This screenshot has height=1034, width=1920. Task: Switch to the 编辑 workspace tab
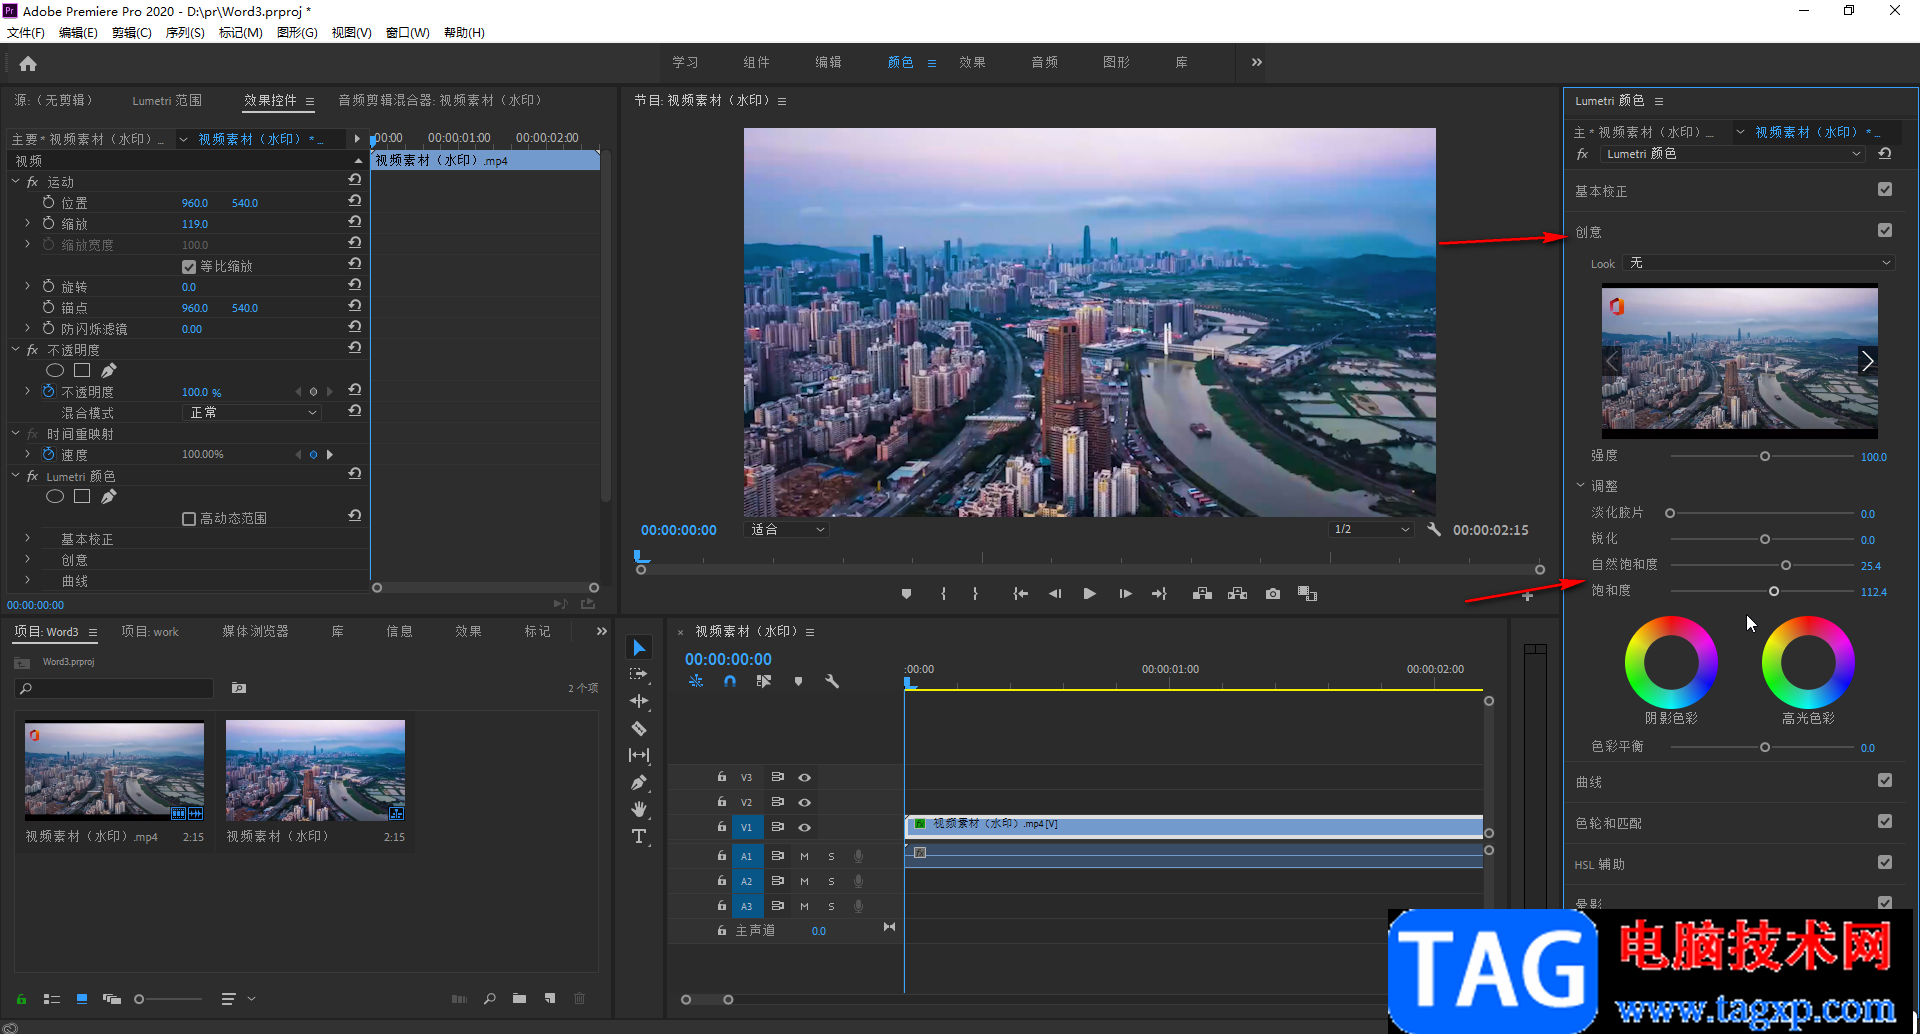(x=828, y=63)
